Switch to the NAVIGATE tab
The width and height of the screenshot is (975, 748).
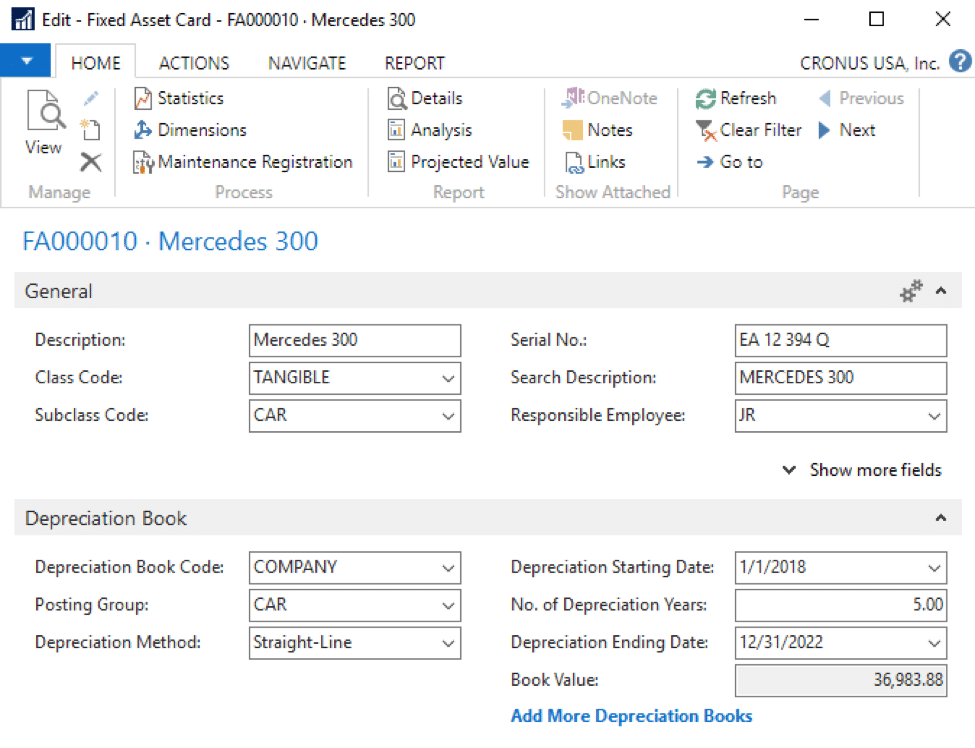307,63
